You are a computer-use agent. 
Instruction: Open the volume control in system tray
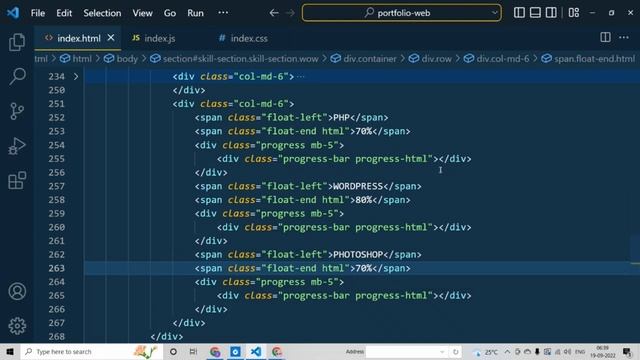[567, 352]
